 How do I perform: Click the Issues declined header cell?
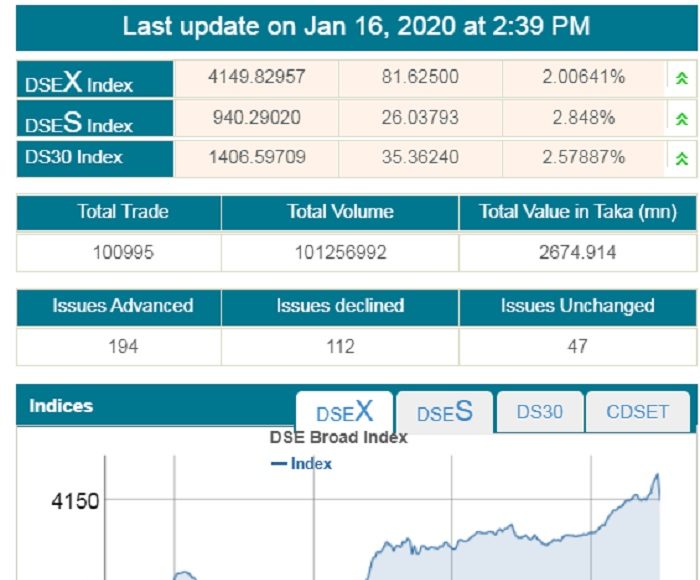(340, 306)
